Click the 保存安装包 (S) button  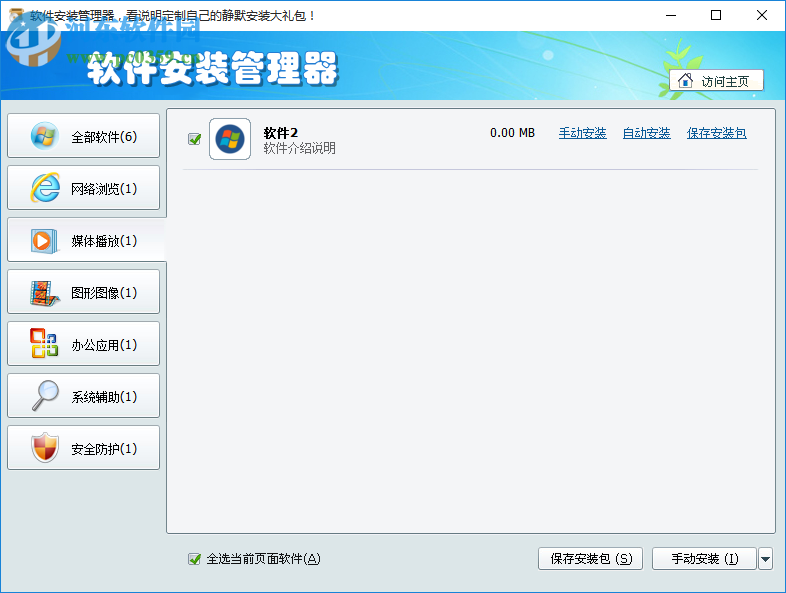(591, 558)
